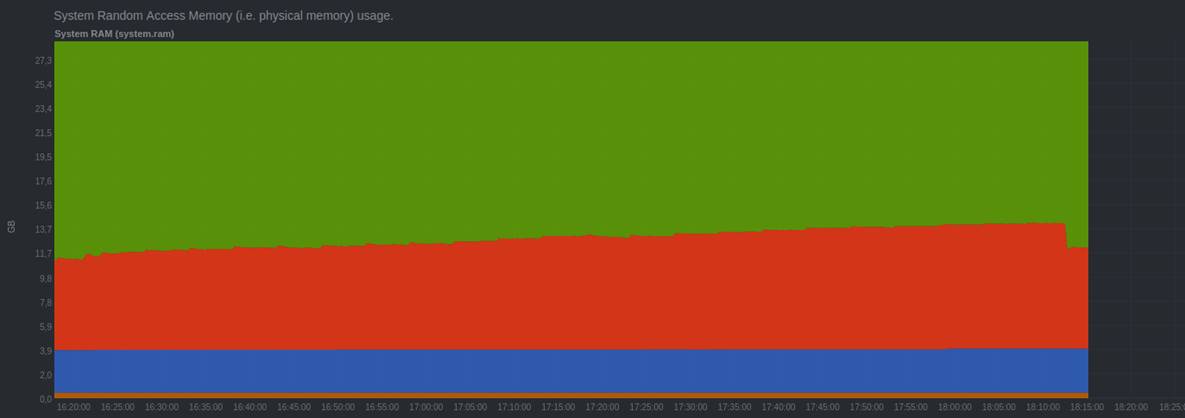The image size is (1185, 418).
Task: Click the 21,5 y-axis value
Action: 43,133
